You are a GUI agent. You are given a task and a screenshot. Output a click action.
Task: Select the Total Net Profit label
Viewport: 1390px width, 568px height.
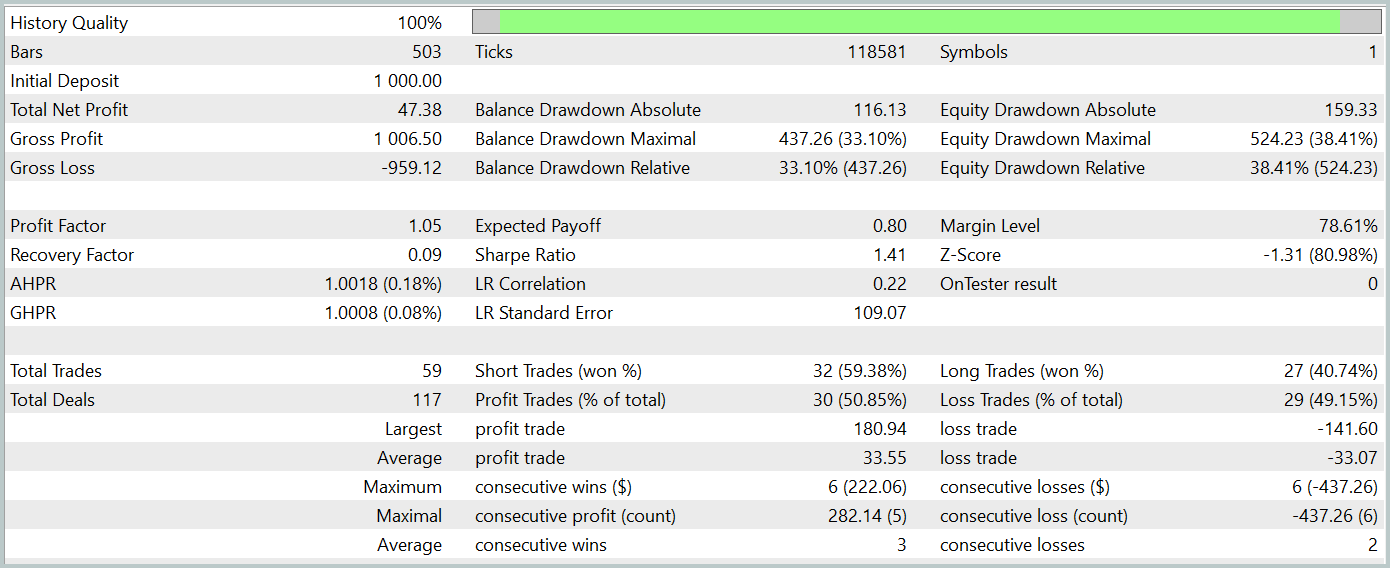tap(69, 110)
